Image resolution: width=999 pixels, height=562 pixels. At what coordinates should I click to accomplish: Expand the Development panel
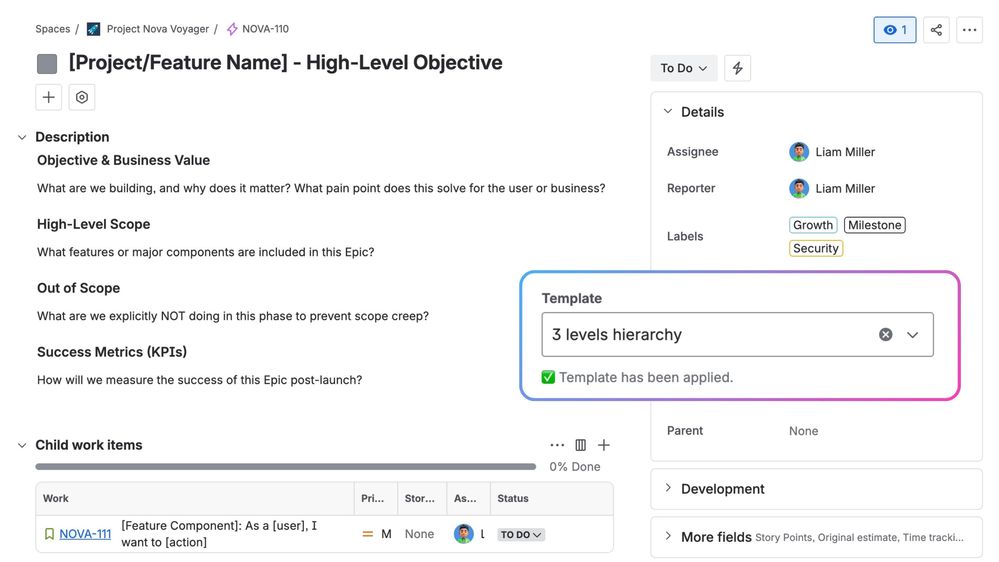pos(668,488)
